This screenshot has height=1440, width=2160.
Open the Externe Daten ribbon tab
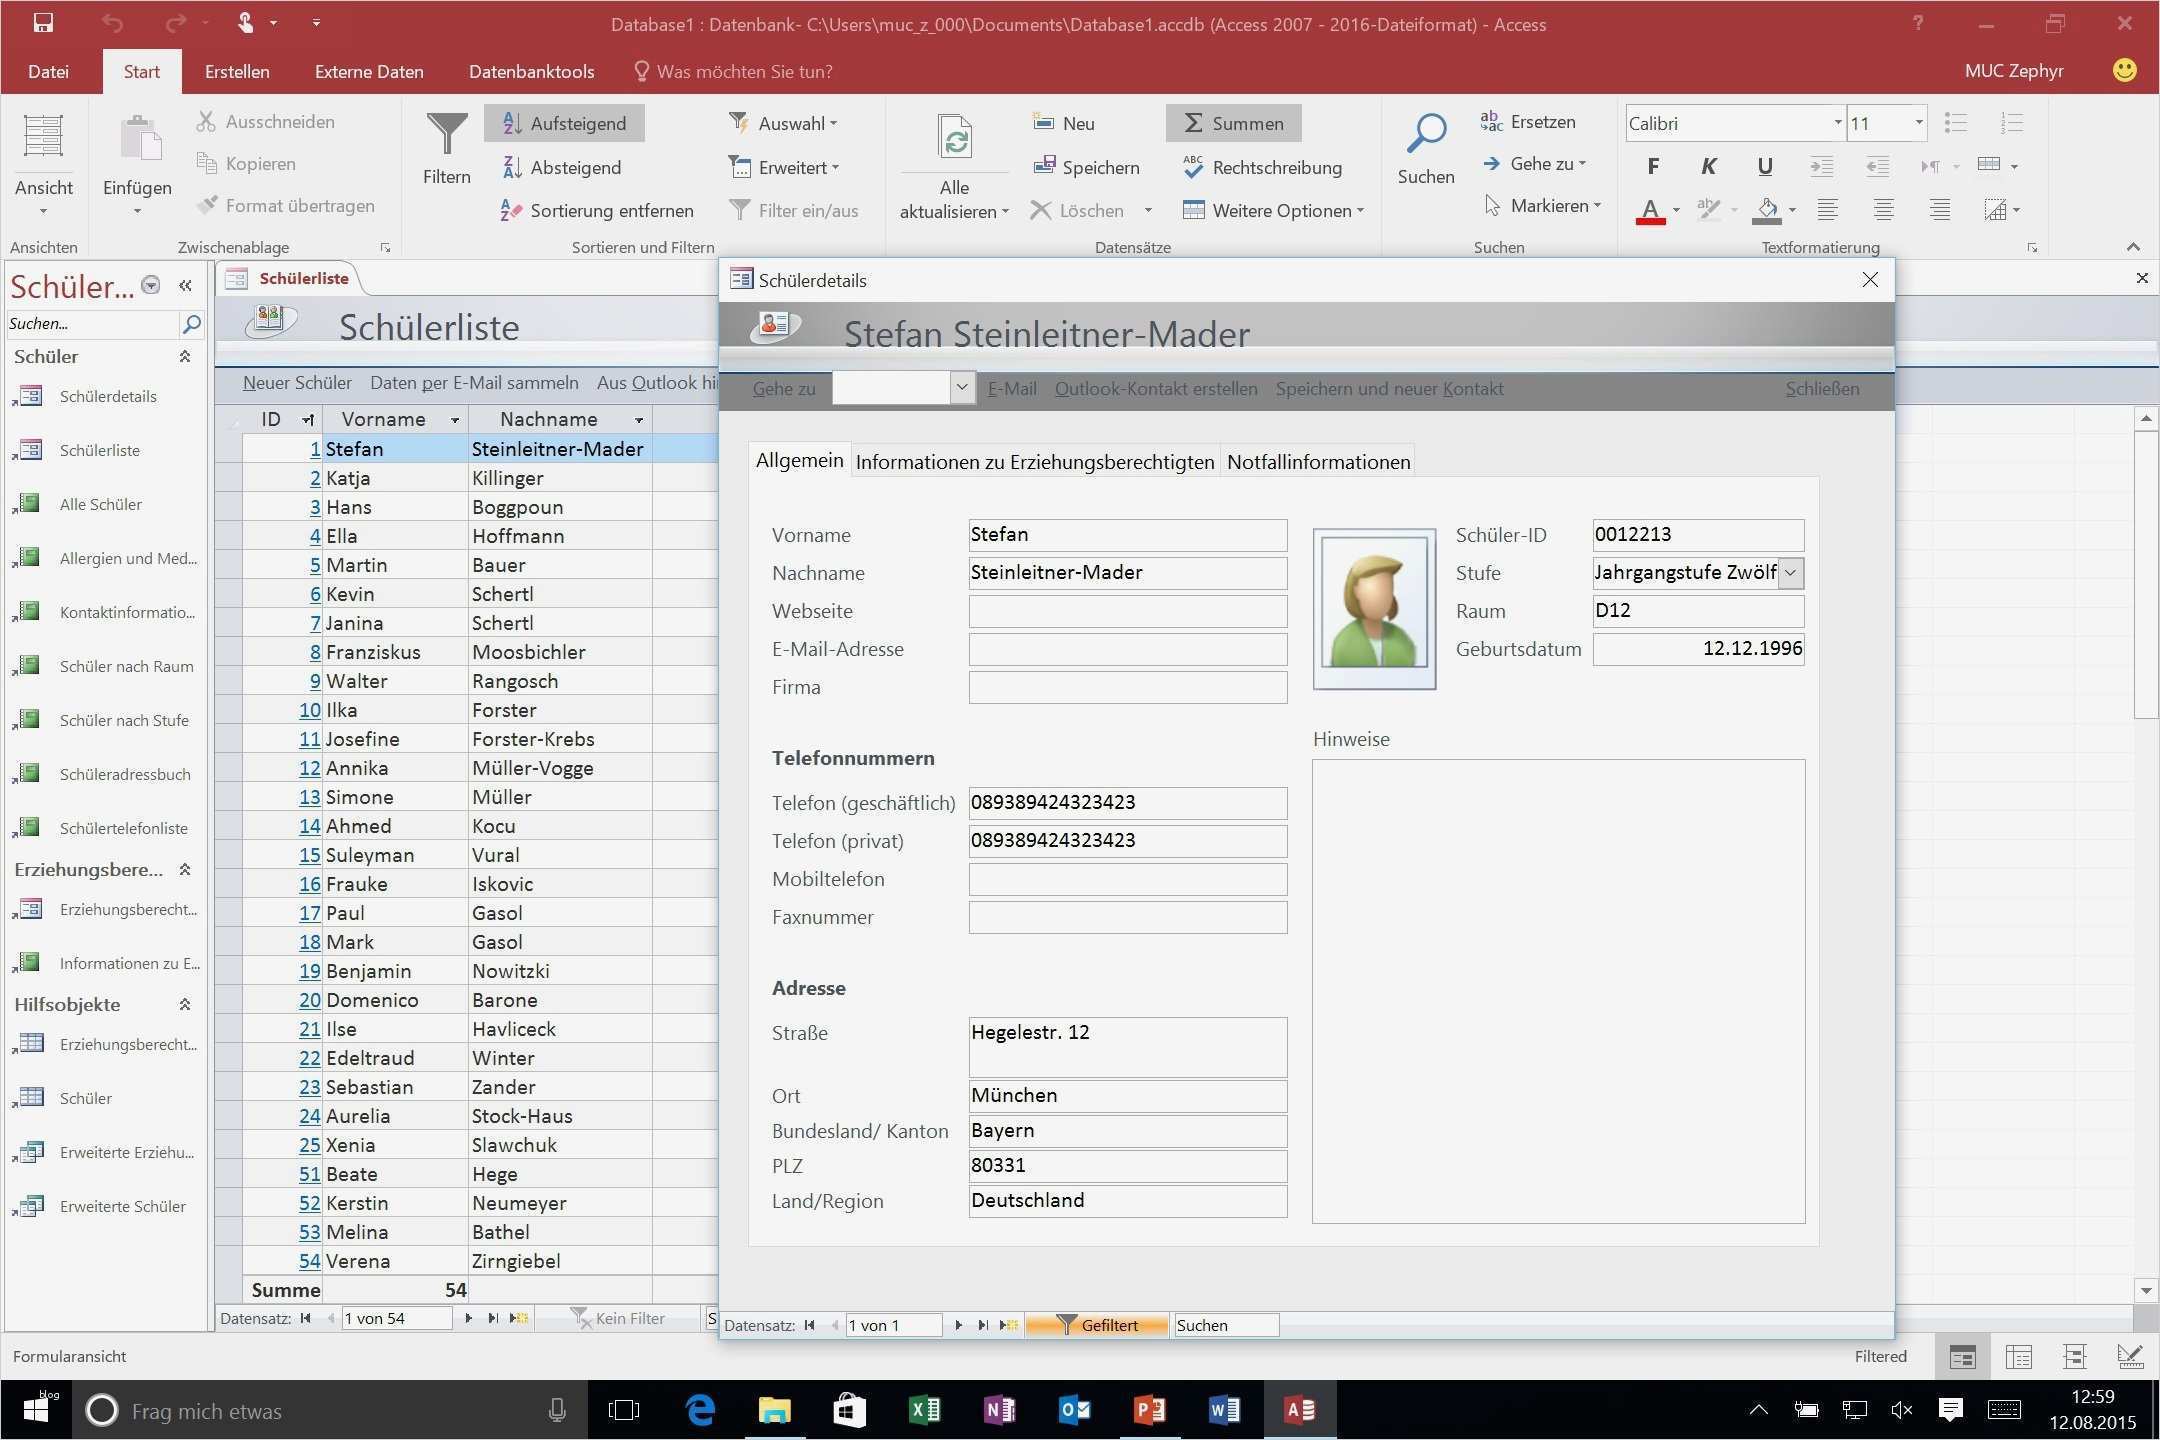click(x=369, y=72)
